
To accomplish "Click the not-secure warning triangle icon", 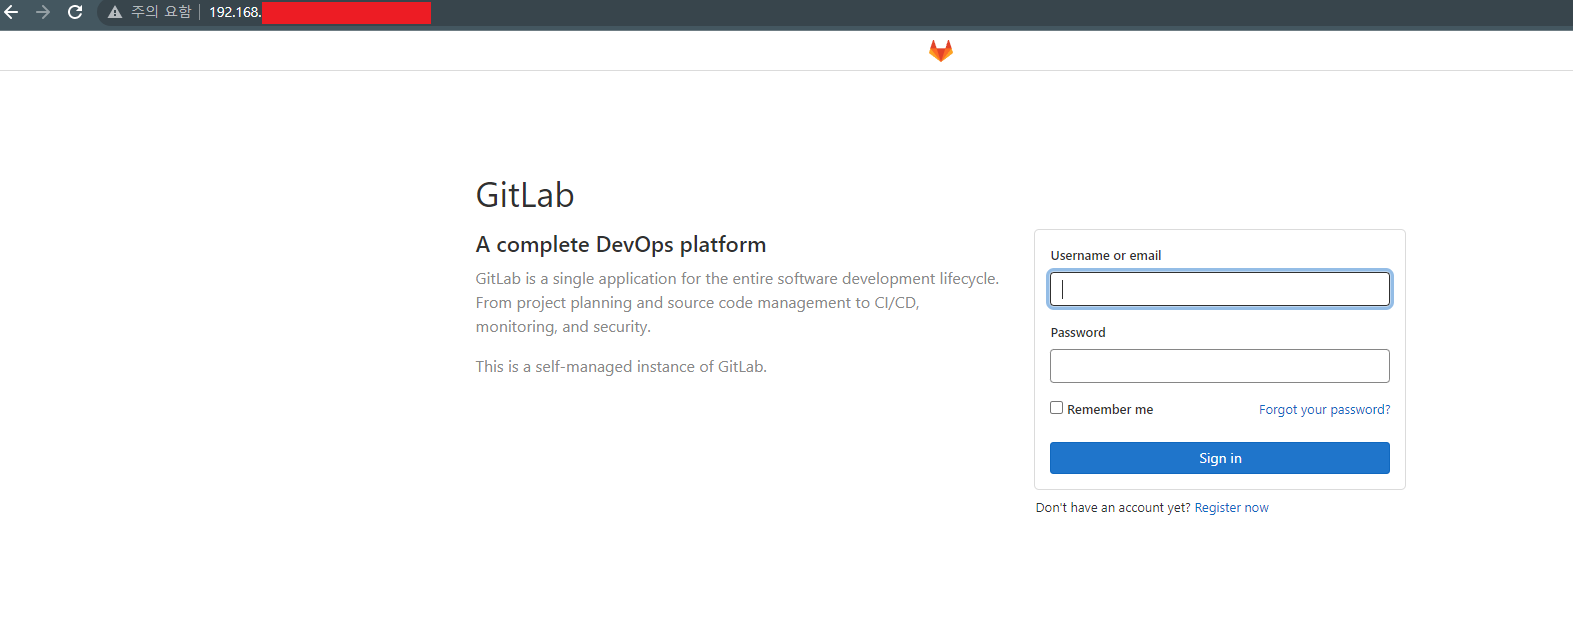I will point(115,12).
